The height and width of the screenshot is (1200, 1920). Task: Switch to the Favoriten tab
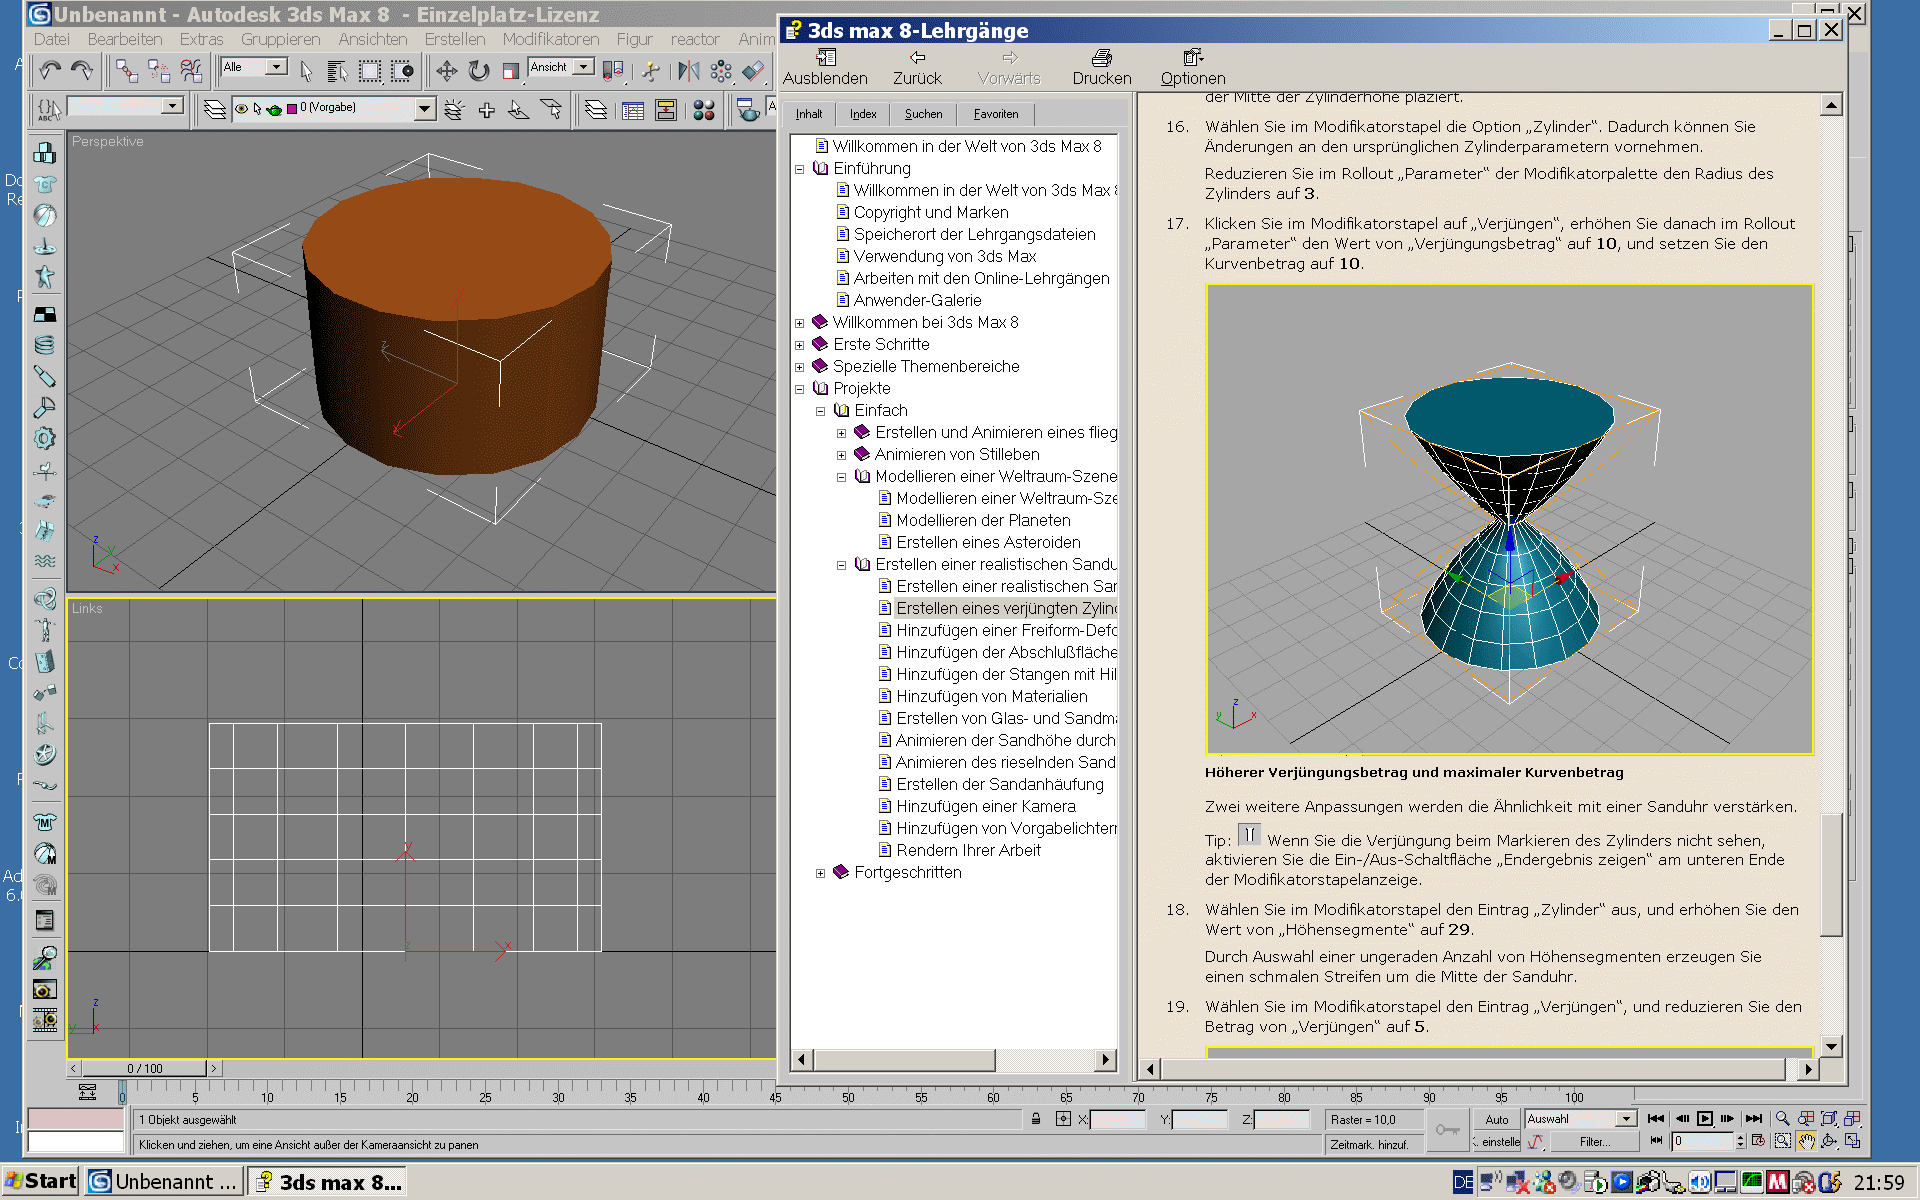[x=996, y=114]
